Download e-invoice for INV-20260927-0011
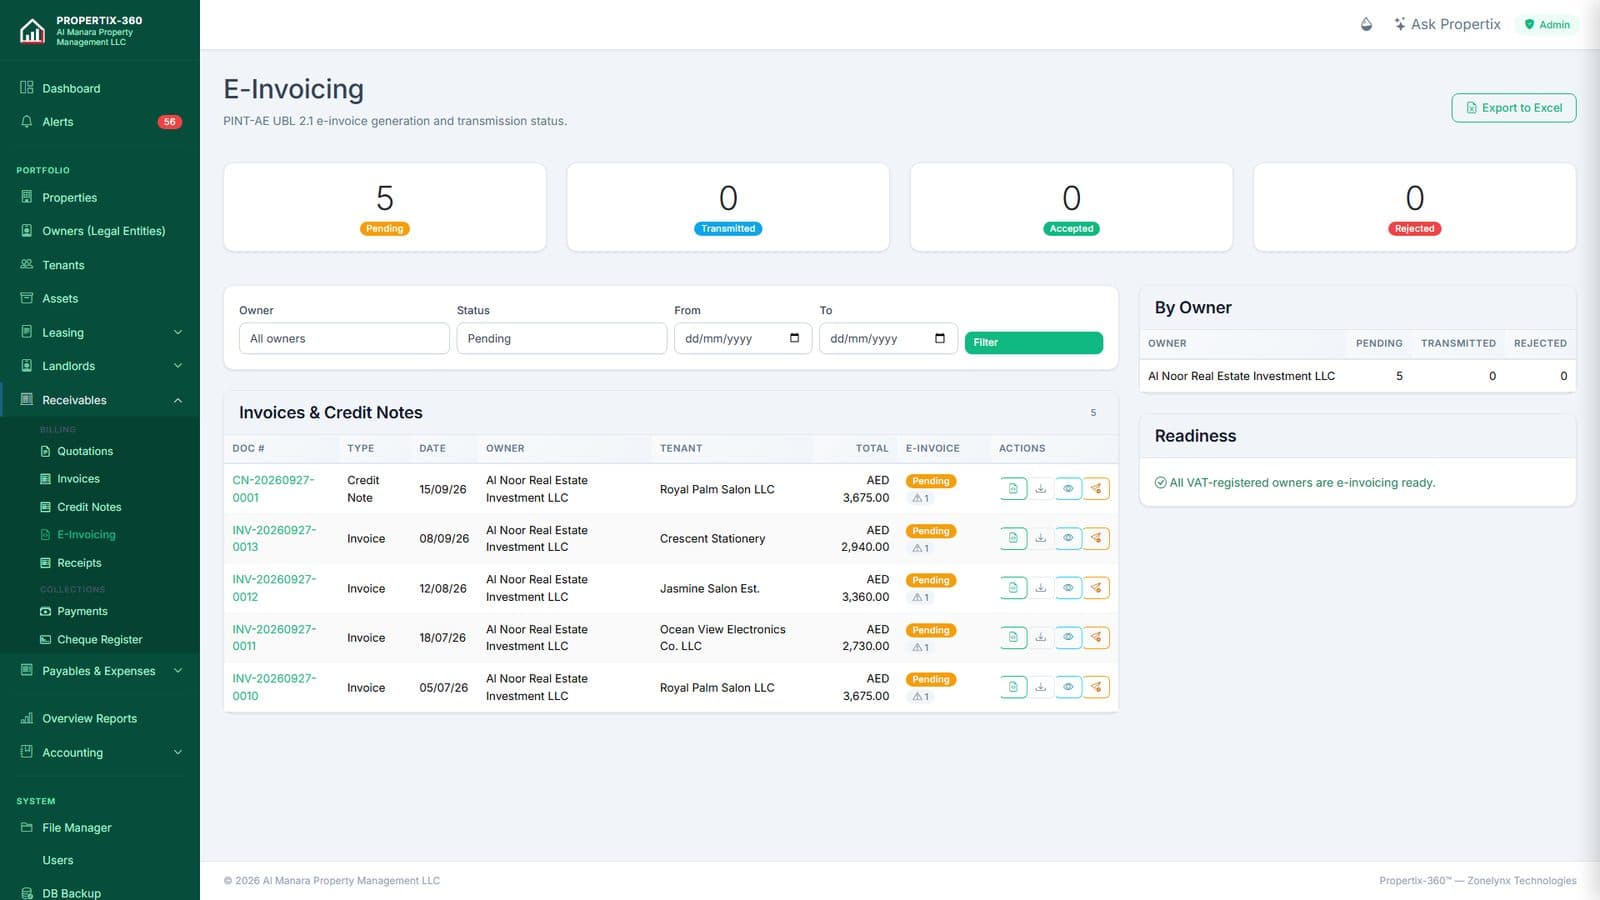Image resolution: width=1600 pixels, height=900 pixels. click(1041, 637)
